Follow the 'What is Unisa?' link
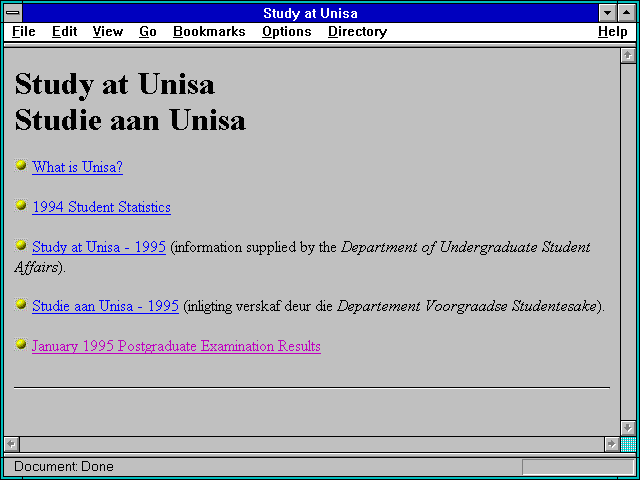This screenshot has width=640, height=480. [x=78, y=167]
